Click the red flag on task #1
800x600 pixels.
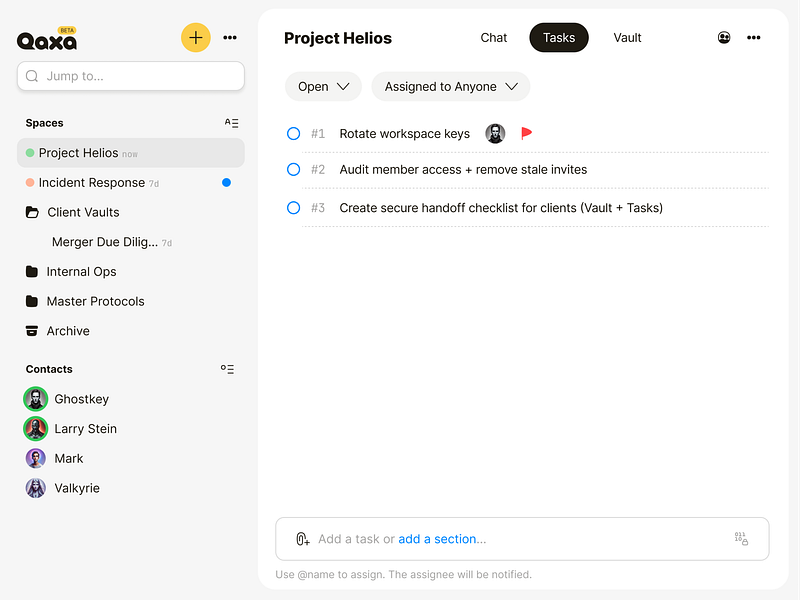coord(527,133)
